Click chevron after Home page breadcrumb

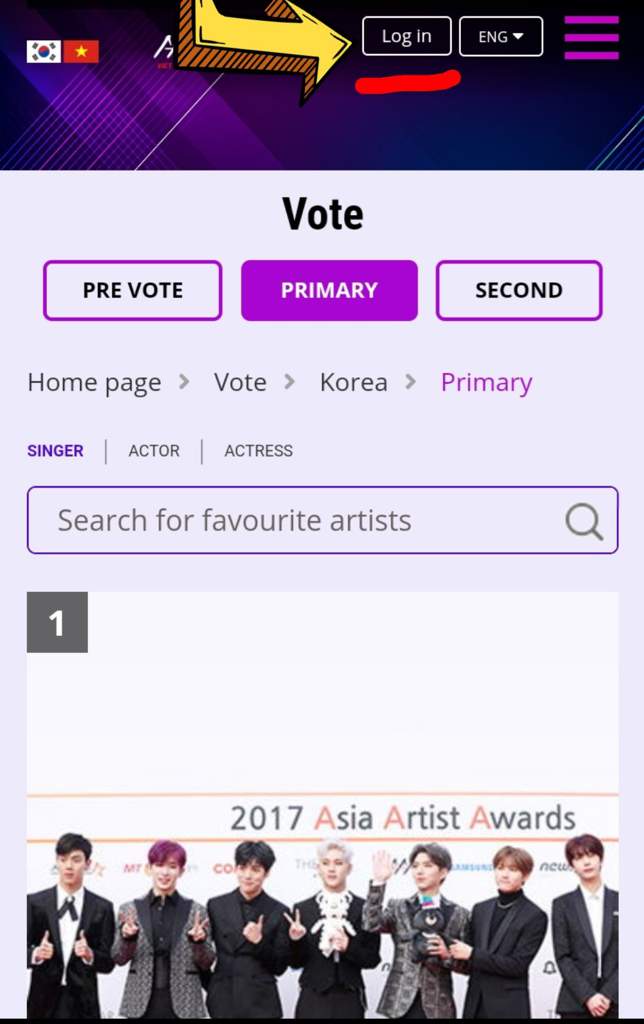tap(184, 381)
